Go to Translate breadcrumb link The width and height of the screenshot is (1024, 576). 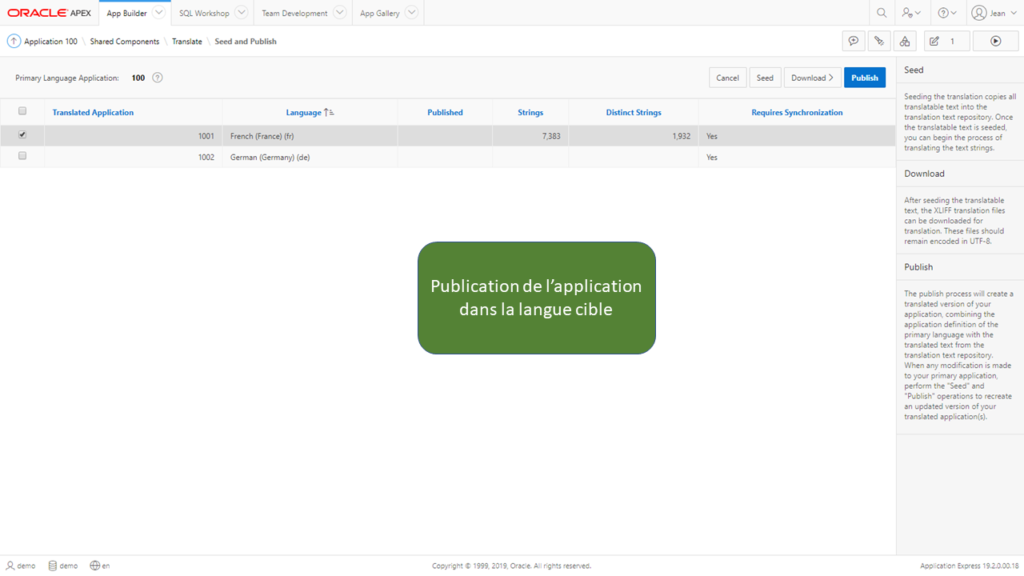click(187, 41)
